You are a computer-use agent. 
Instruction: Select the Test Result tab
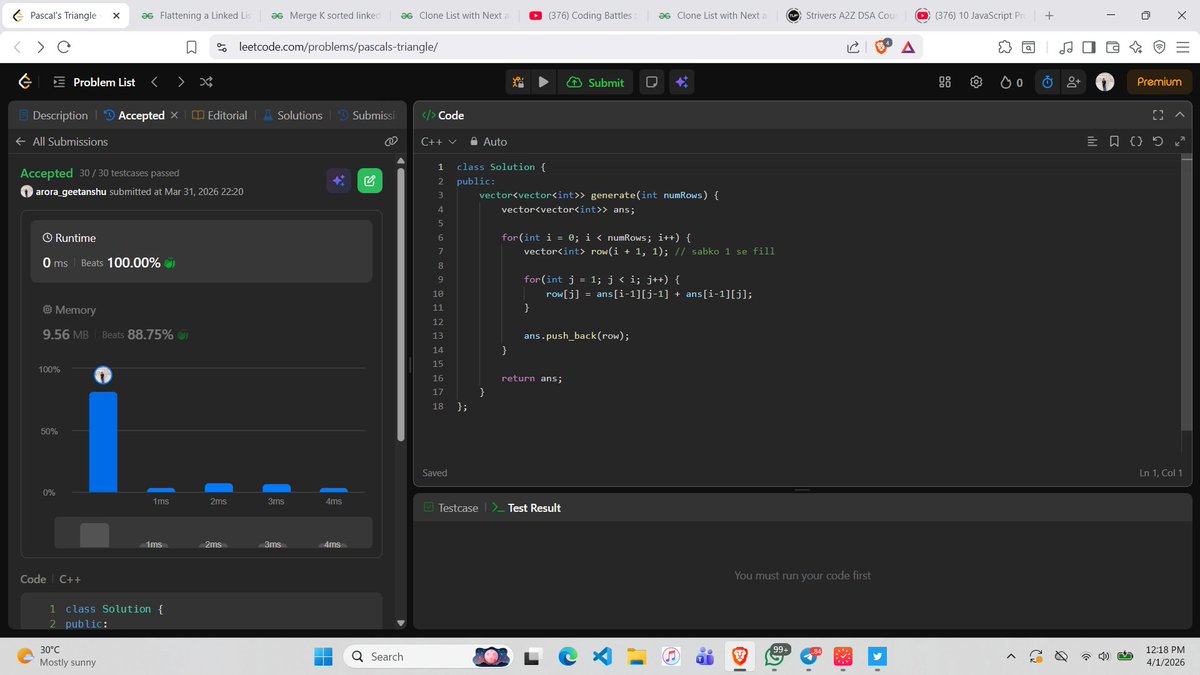pos(526,508)
